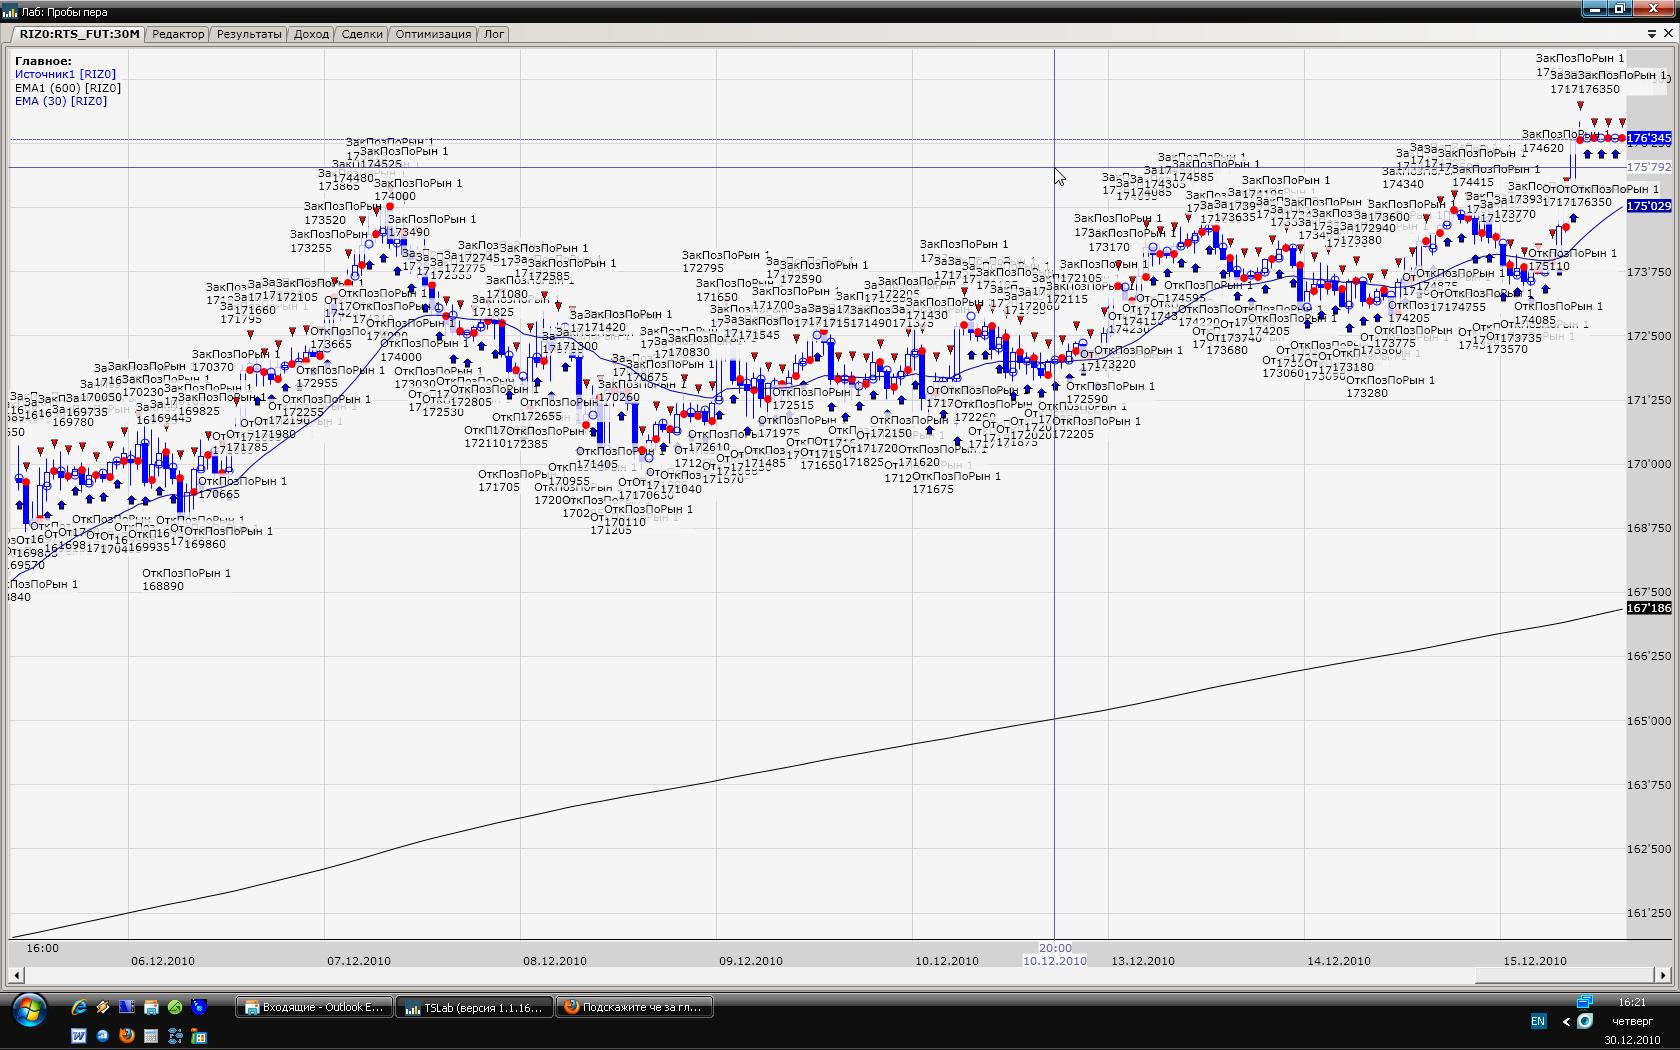Select the EMA1 (600) [RIZ0] legend entry
The image size is (1680, 1050).
(x=68, y=88)
